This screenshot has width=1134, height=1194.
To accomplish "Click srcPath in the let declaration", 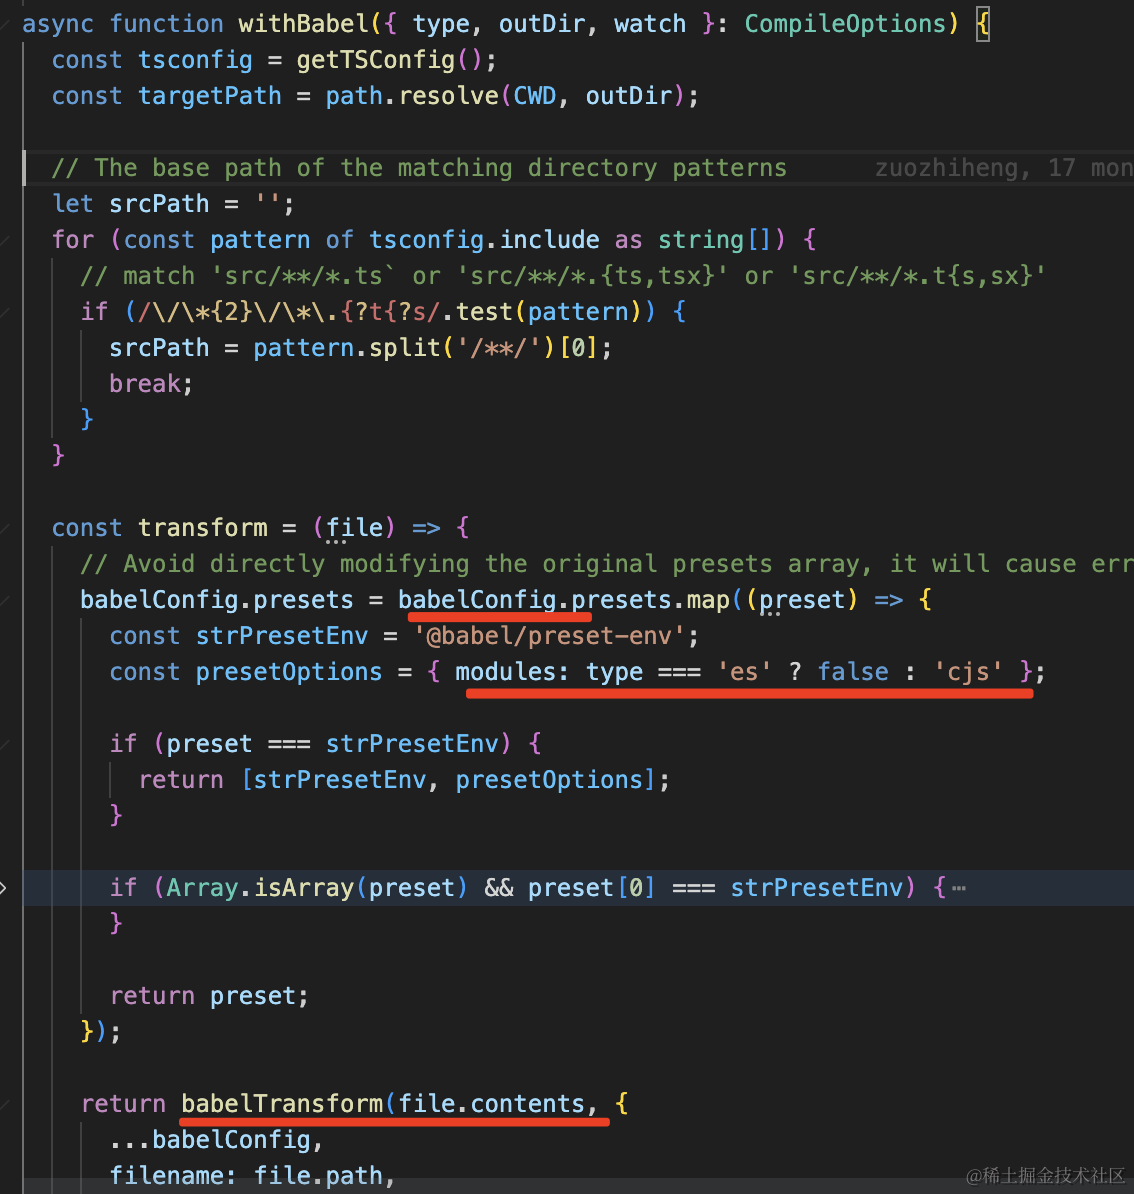I will pyautogui.click(x=159, y=204).
